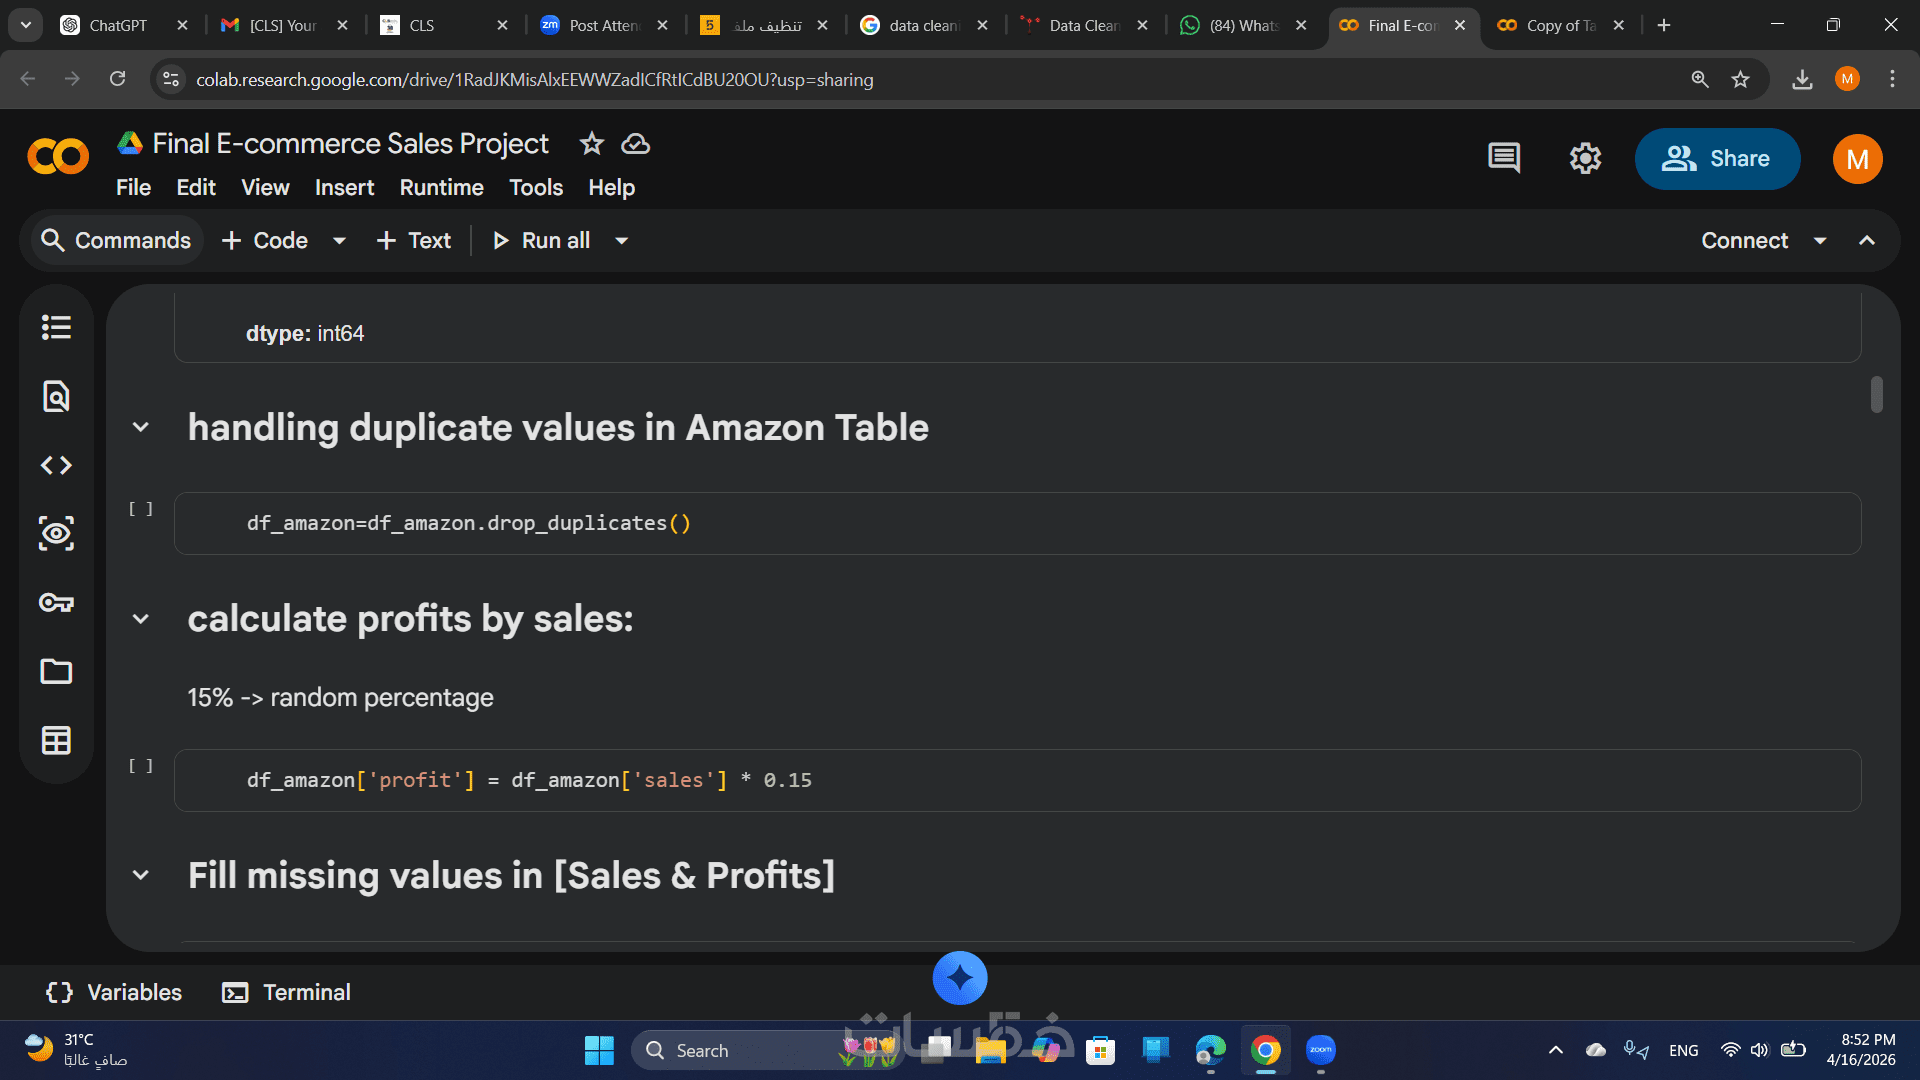Open the Runtime menu
The image size is (1920, 1080).
coord(441,188)
